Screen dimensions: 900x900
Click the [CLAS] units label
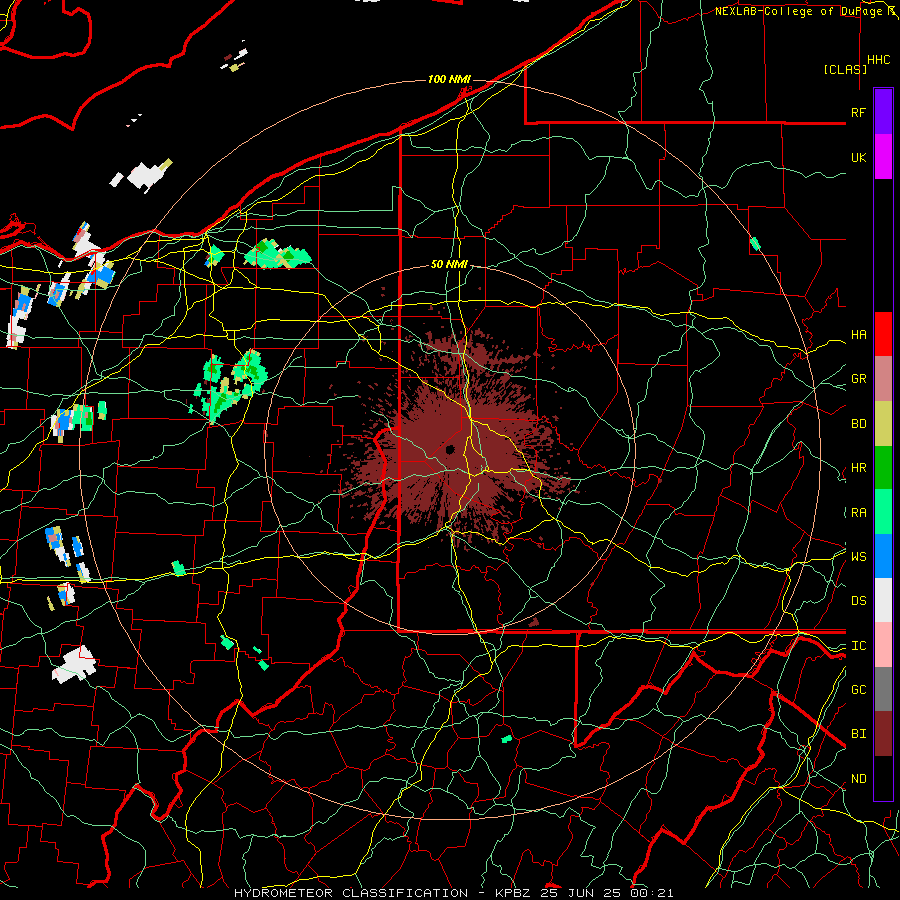pos(845,69)
